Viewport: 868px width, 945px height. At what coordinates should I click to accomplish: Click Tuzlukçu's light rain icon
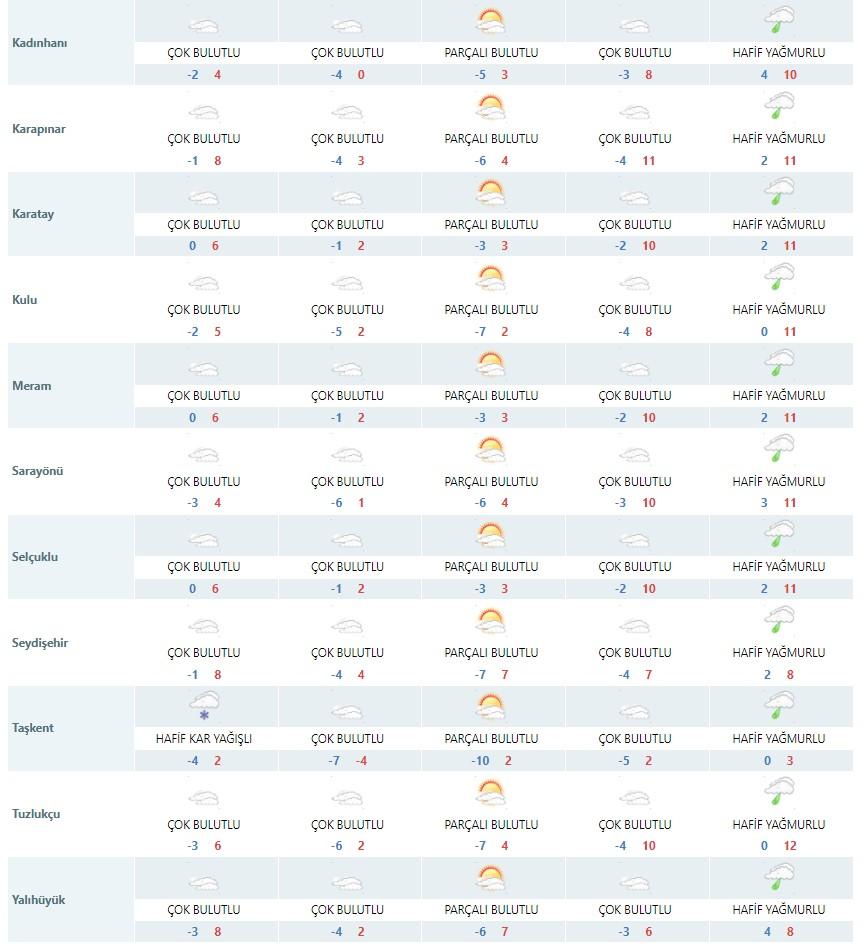tap(779, 791)
